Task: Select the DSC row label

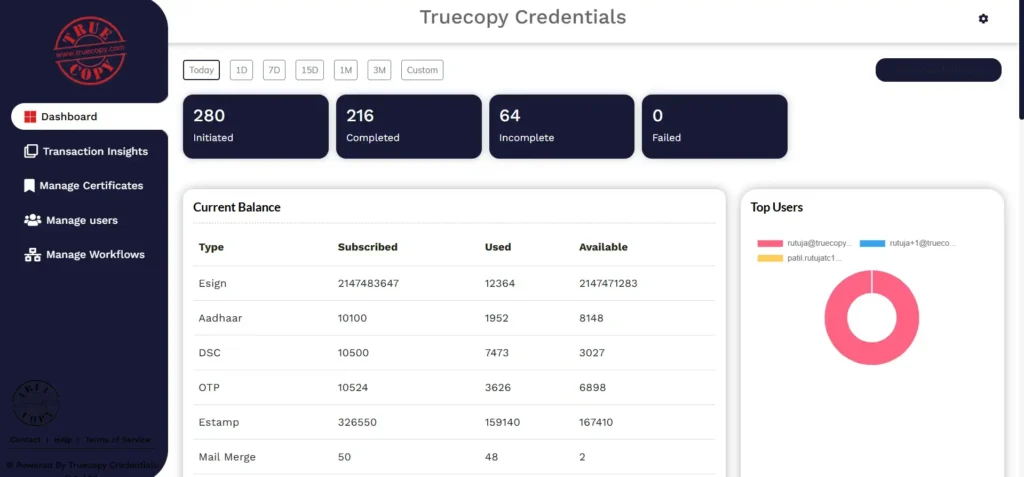Action: point(210,353)
